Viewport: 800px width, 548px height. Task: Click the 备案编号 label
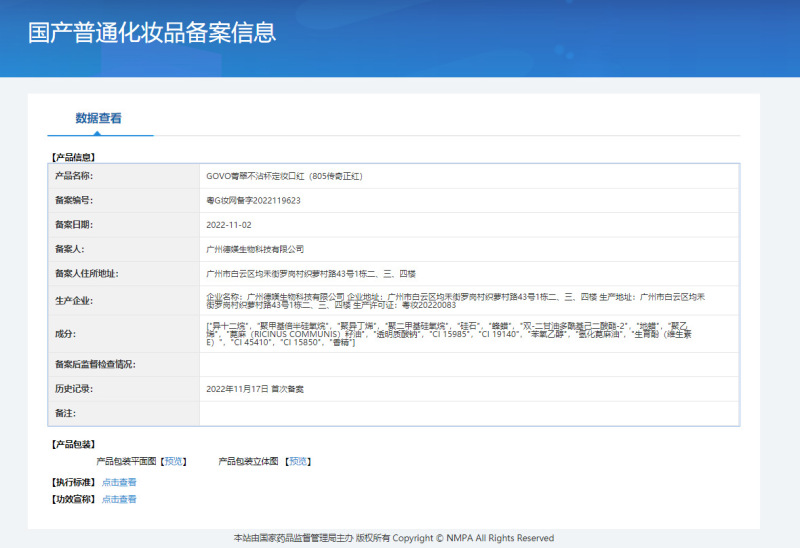[x=74, y=201]
